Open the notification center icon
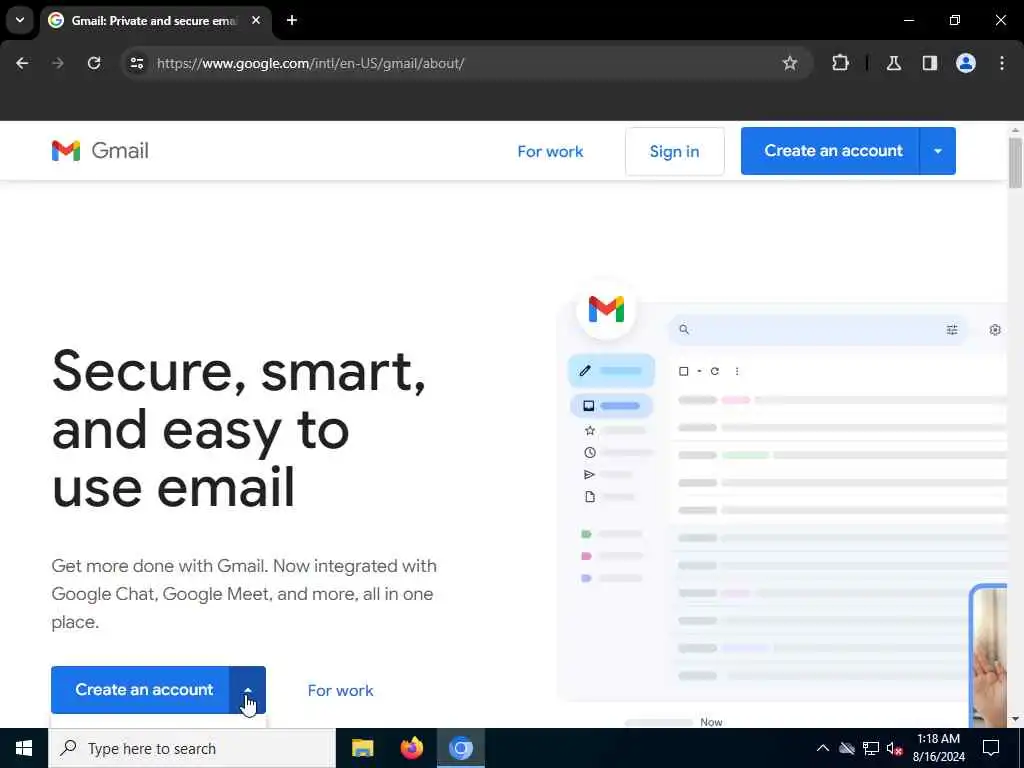 pyautogui.click(x=991, y=748)
